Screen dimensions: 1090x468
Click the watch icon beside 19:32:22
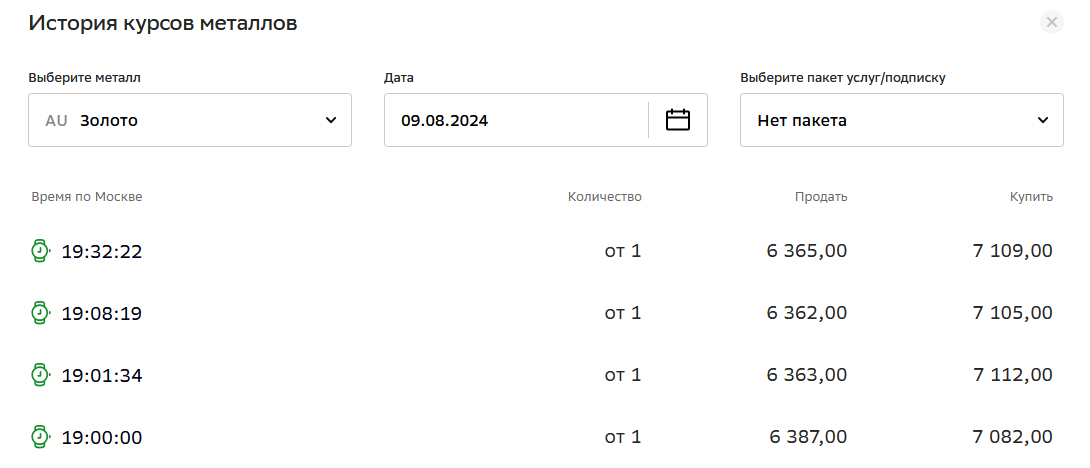coord(40,251)
